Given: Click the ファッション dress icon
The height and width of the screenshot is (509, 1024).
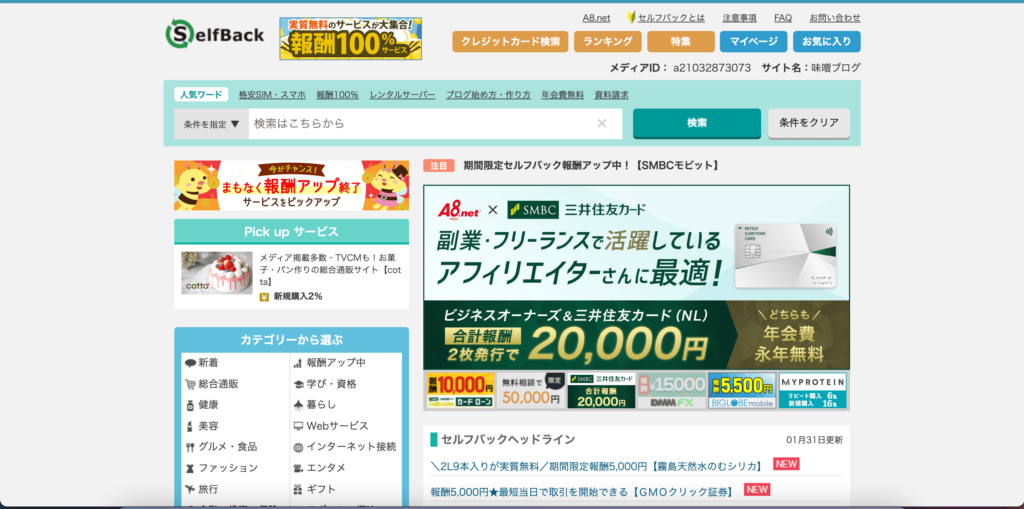Looking at the screenshot, I should click(190, 468).
